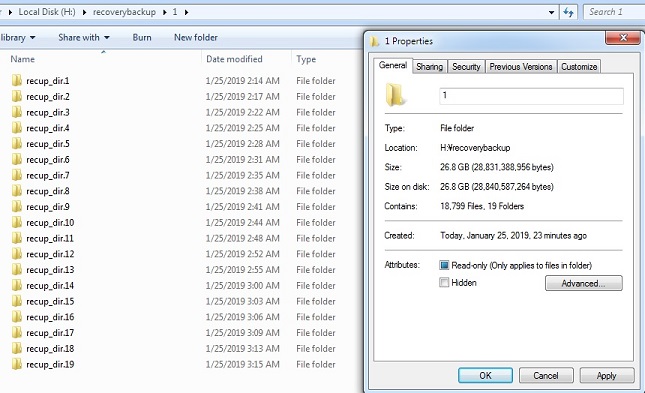The image size is (645, 393).
Task: Open the Previous Versions tab
Action: 521,67
